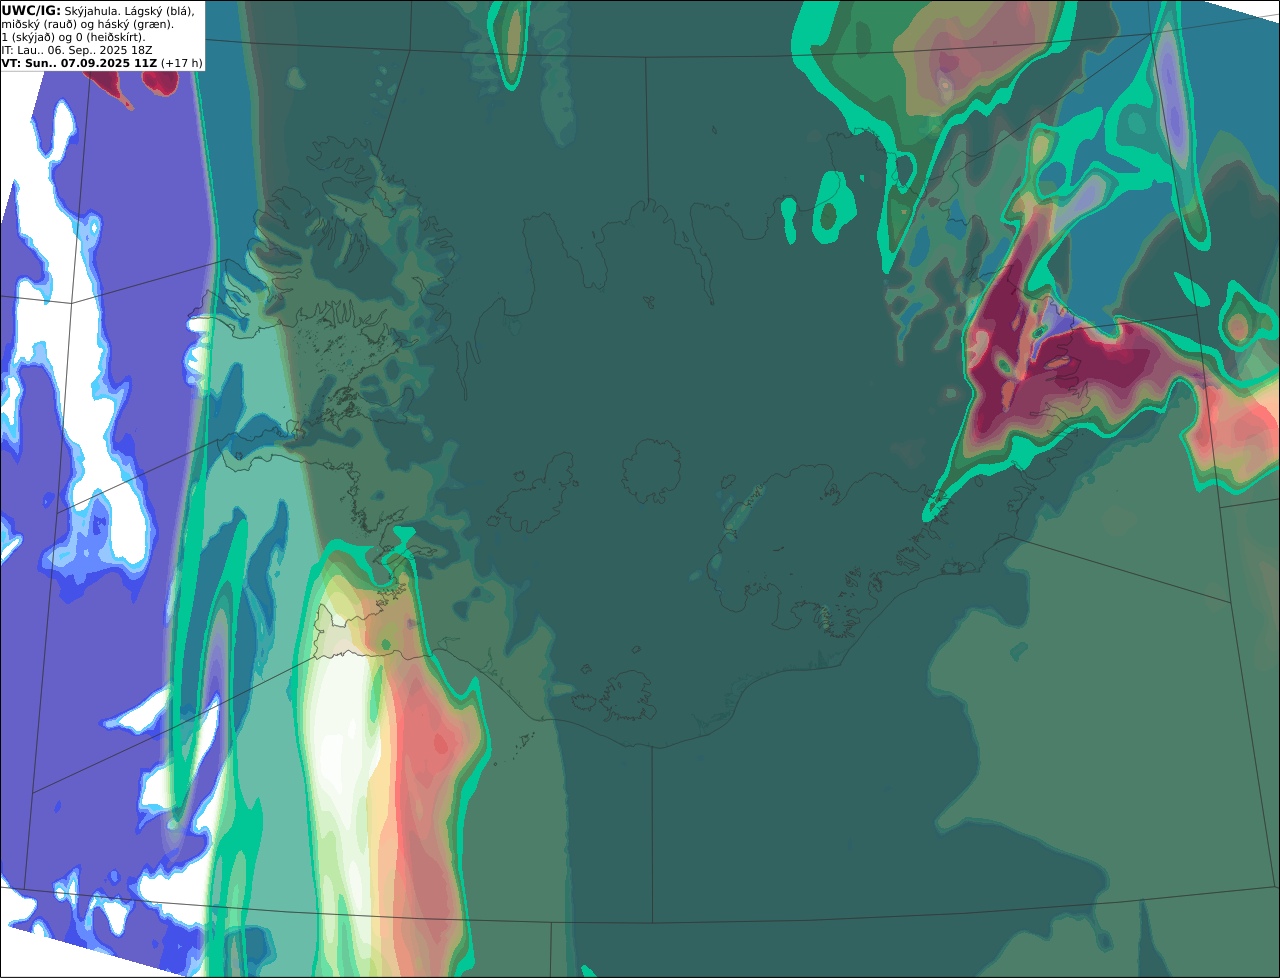1280x978 pixels.
Task: Click the "VT: Sun.. 07.09.2025 11Z" valid time
Action: tap(79, 63)
